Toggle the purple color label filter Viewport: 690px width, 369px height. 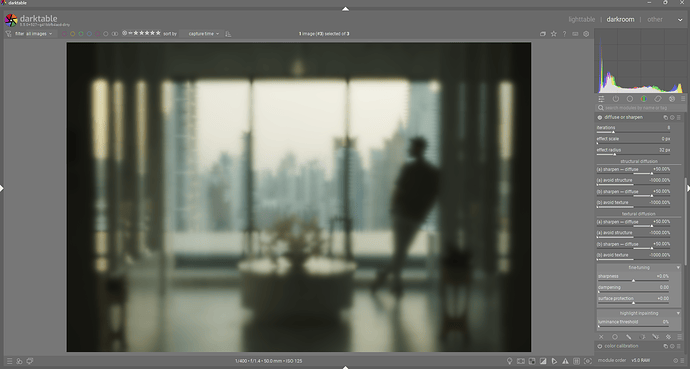[98, 34]
